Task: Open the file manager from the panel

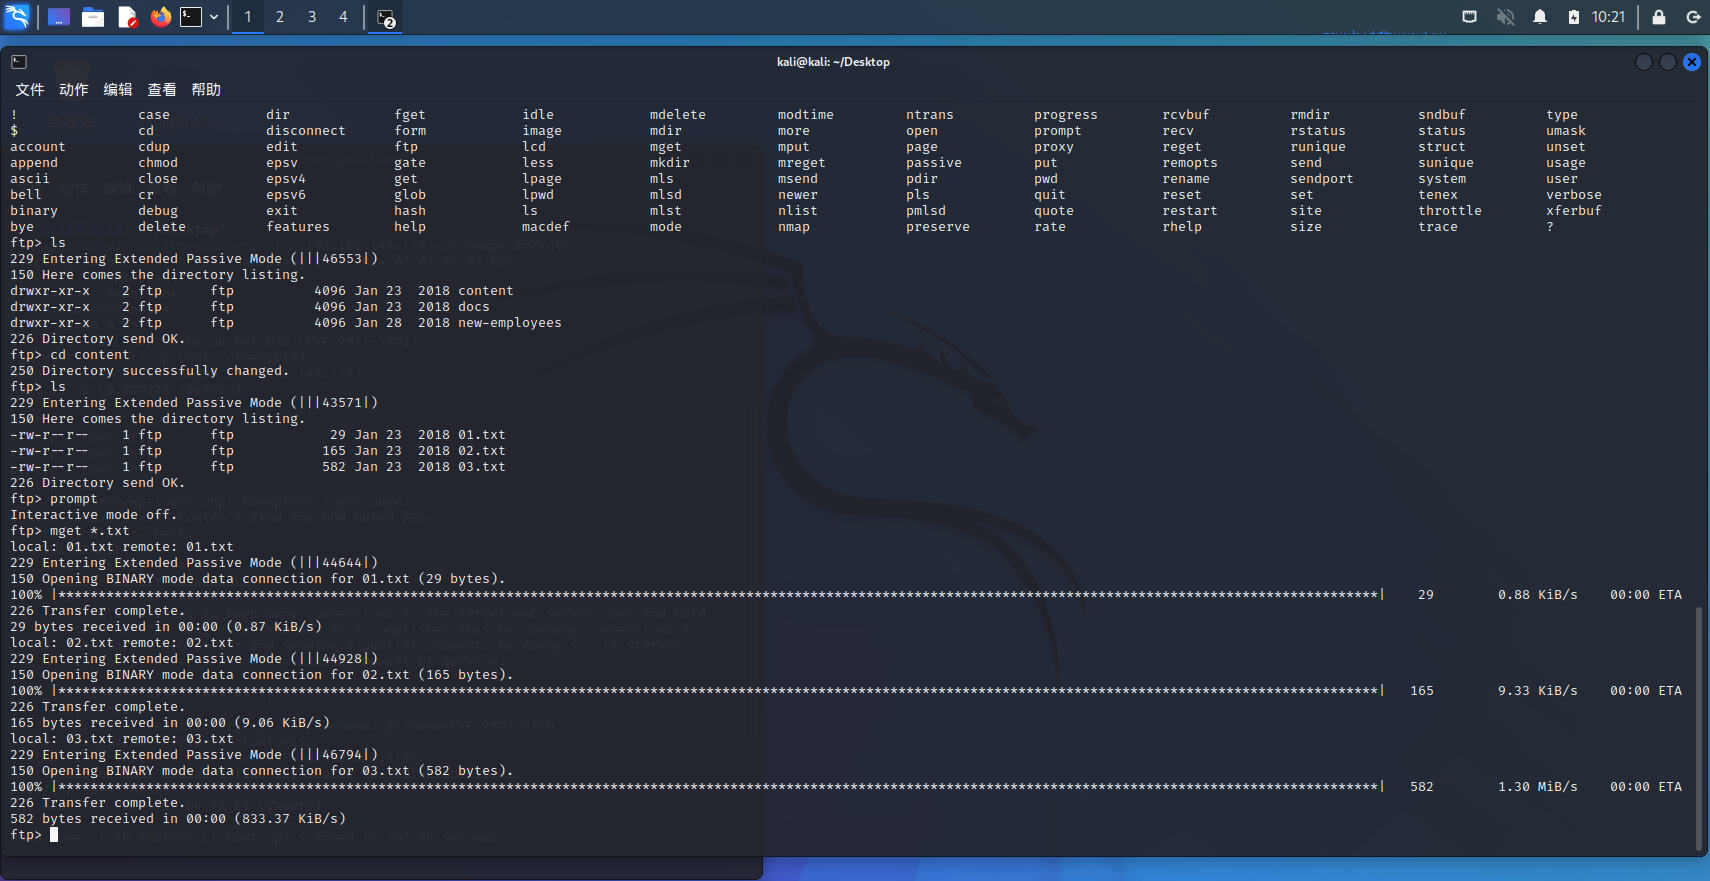Action: [93, 17]
